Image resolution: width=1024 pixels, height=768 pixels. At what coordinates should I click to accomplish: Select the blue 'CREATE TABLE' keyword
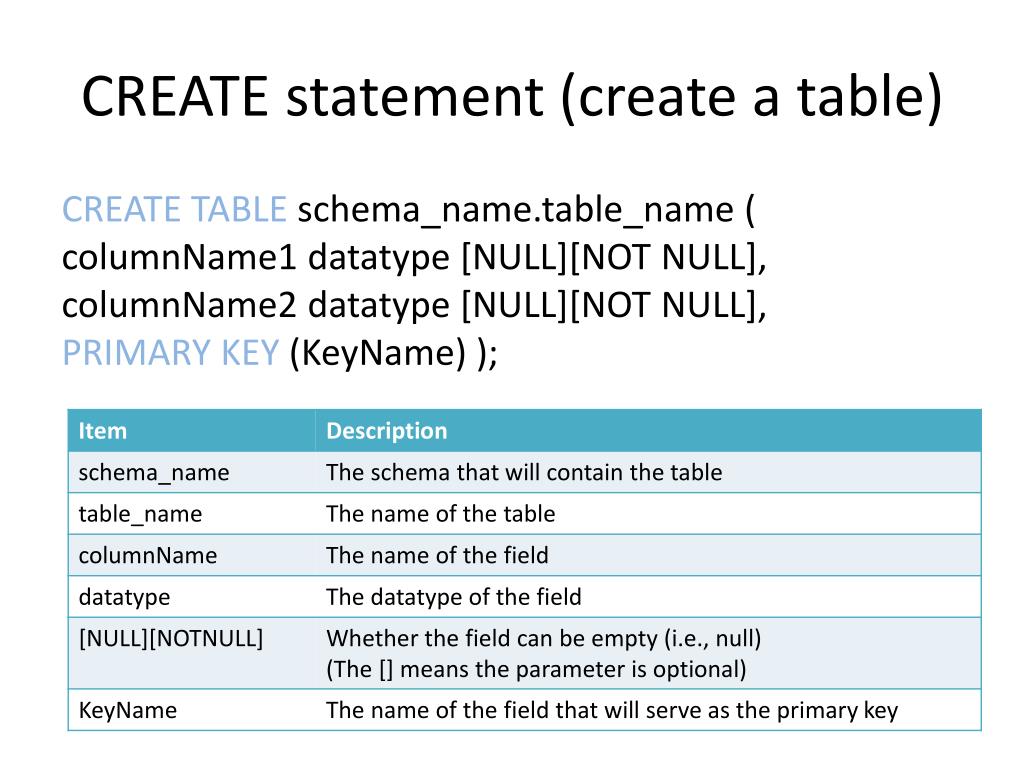tap(174, 210)
